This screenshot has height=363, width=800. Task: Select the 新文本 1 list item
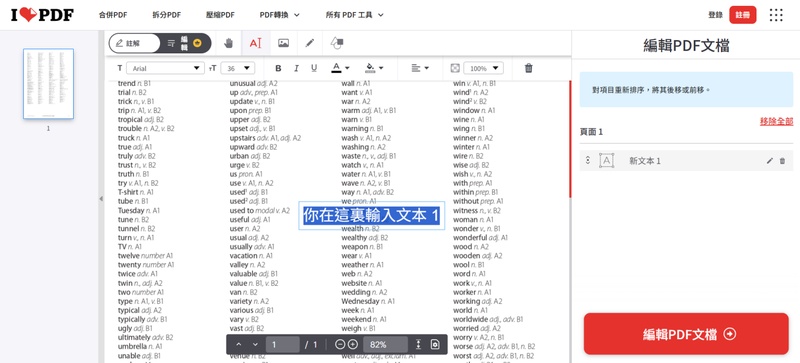coord(686,161)
